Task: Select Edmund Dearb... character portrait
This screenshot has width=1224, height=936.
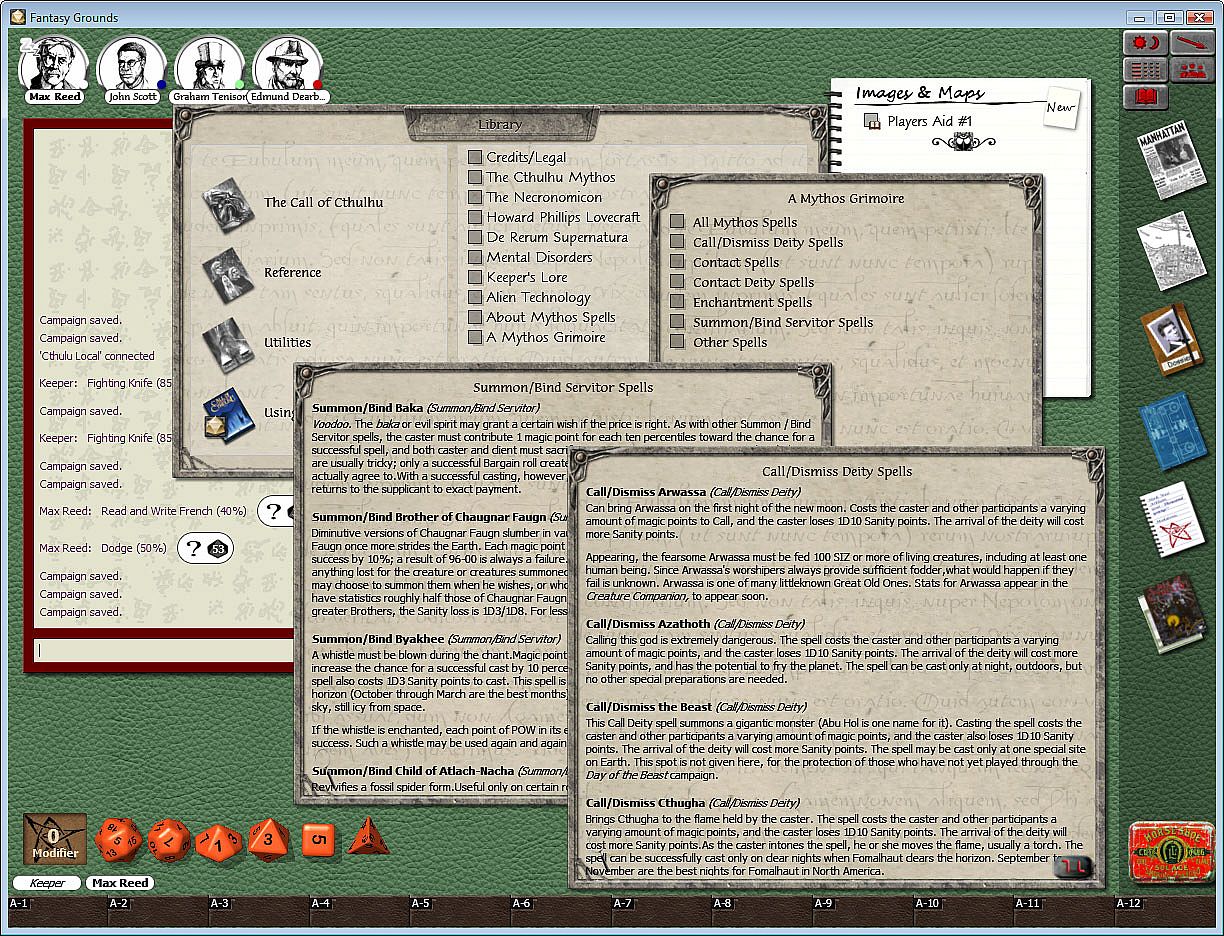Action: coord(287,64)
